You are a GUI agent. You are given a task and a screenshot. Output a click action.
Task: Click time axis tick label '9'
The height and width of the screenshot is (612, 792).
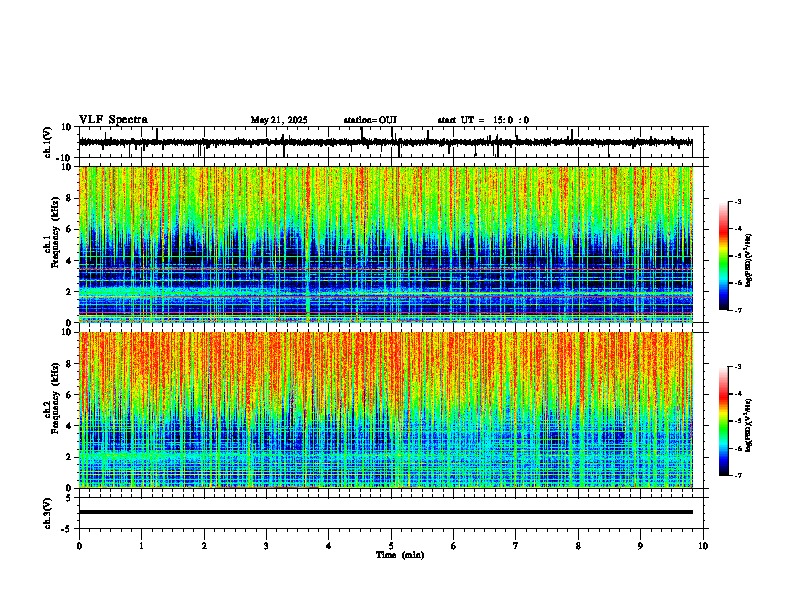point(640,546)
